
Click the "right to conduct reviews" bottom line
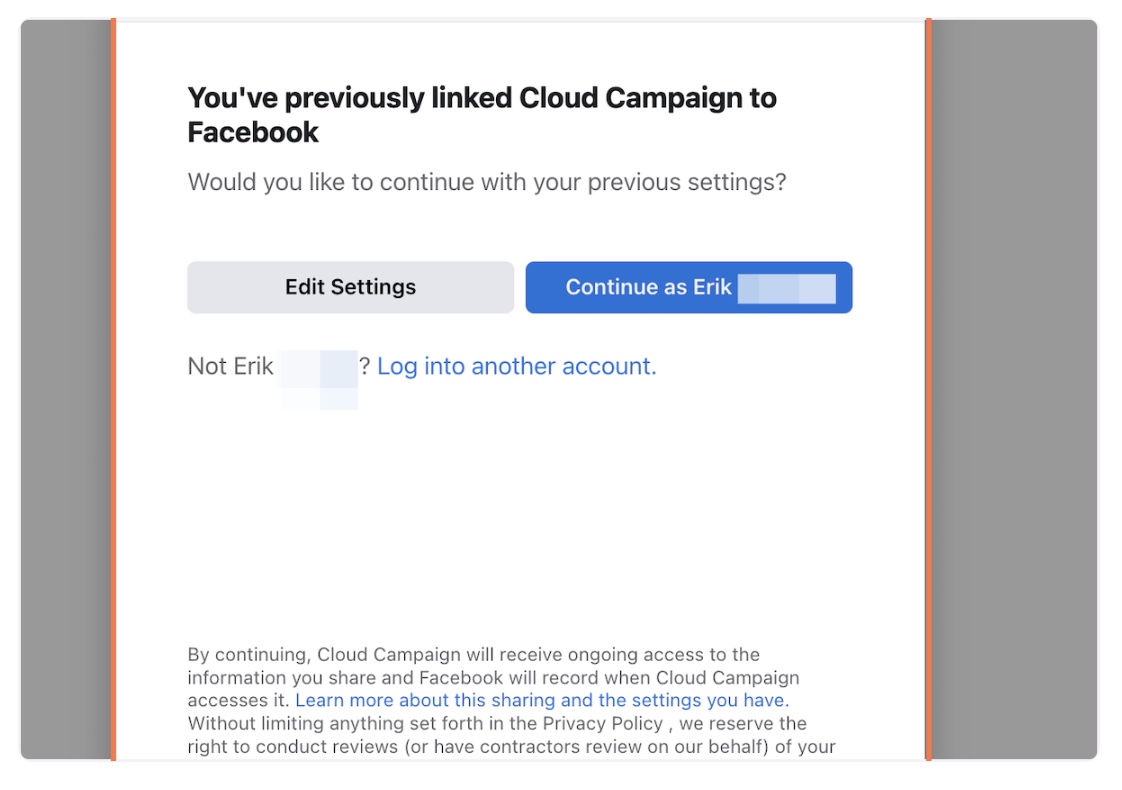tap(510, 747)
